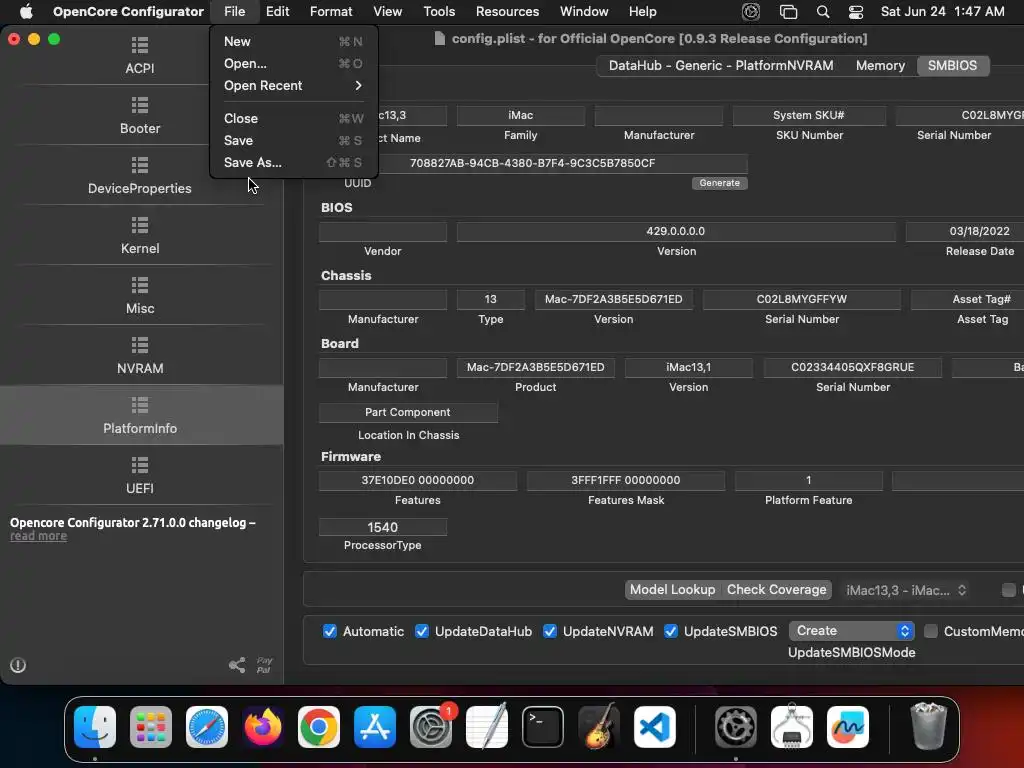Choose New from the File menu
Screen dimensions: 1024x768
tap(293, 41)
